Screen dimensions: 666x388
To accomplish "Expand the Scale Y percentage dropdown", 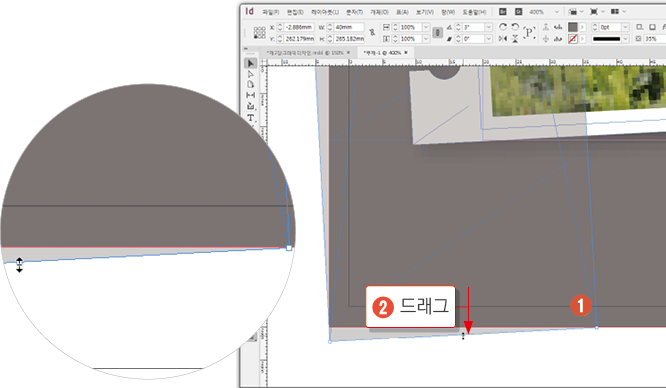I will click(426, 39).
